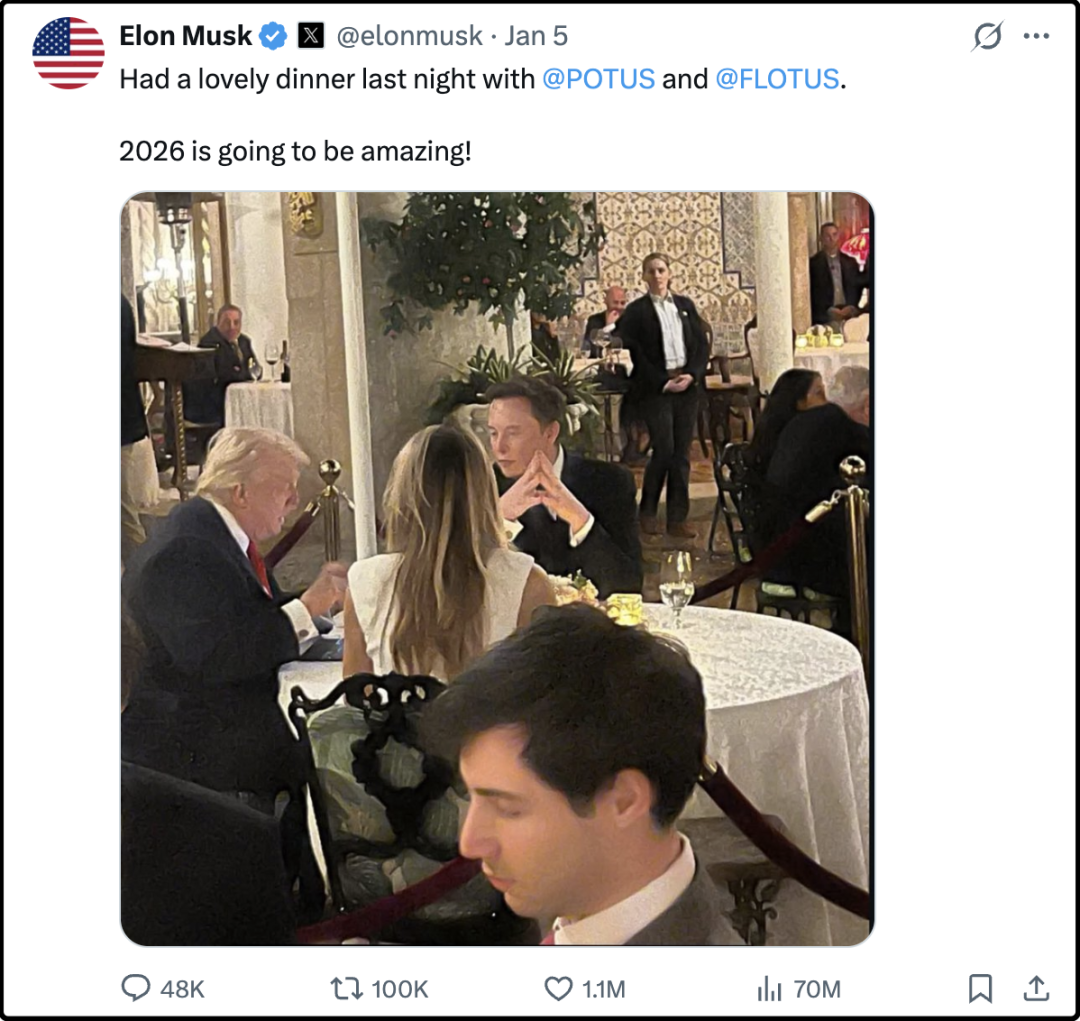
Task: Open the three-dot More options menu
Action: click(x=1036, y=37)
